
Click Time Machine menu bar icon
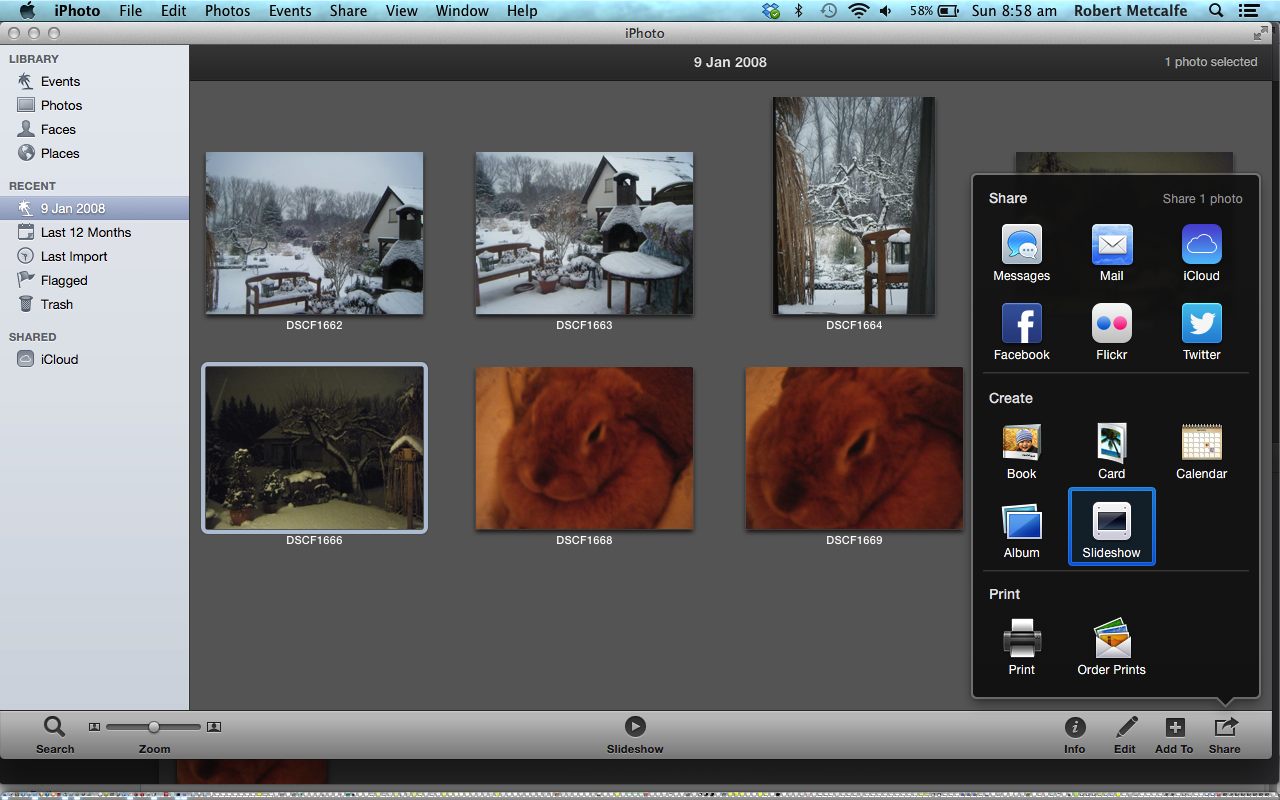(828, 11)
